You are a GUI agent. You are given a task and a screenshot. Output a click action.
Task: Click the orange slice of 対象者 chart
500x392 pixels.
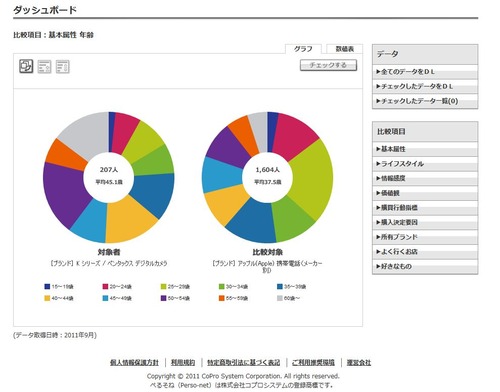point(65,155)
